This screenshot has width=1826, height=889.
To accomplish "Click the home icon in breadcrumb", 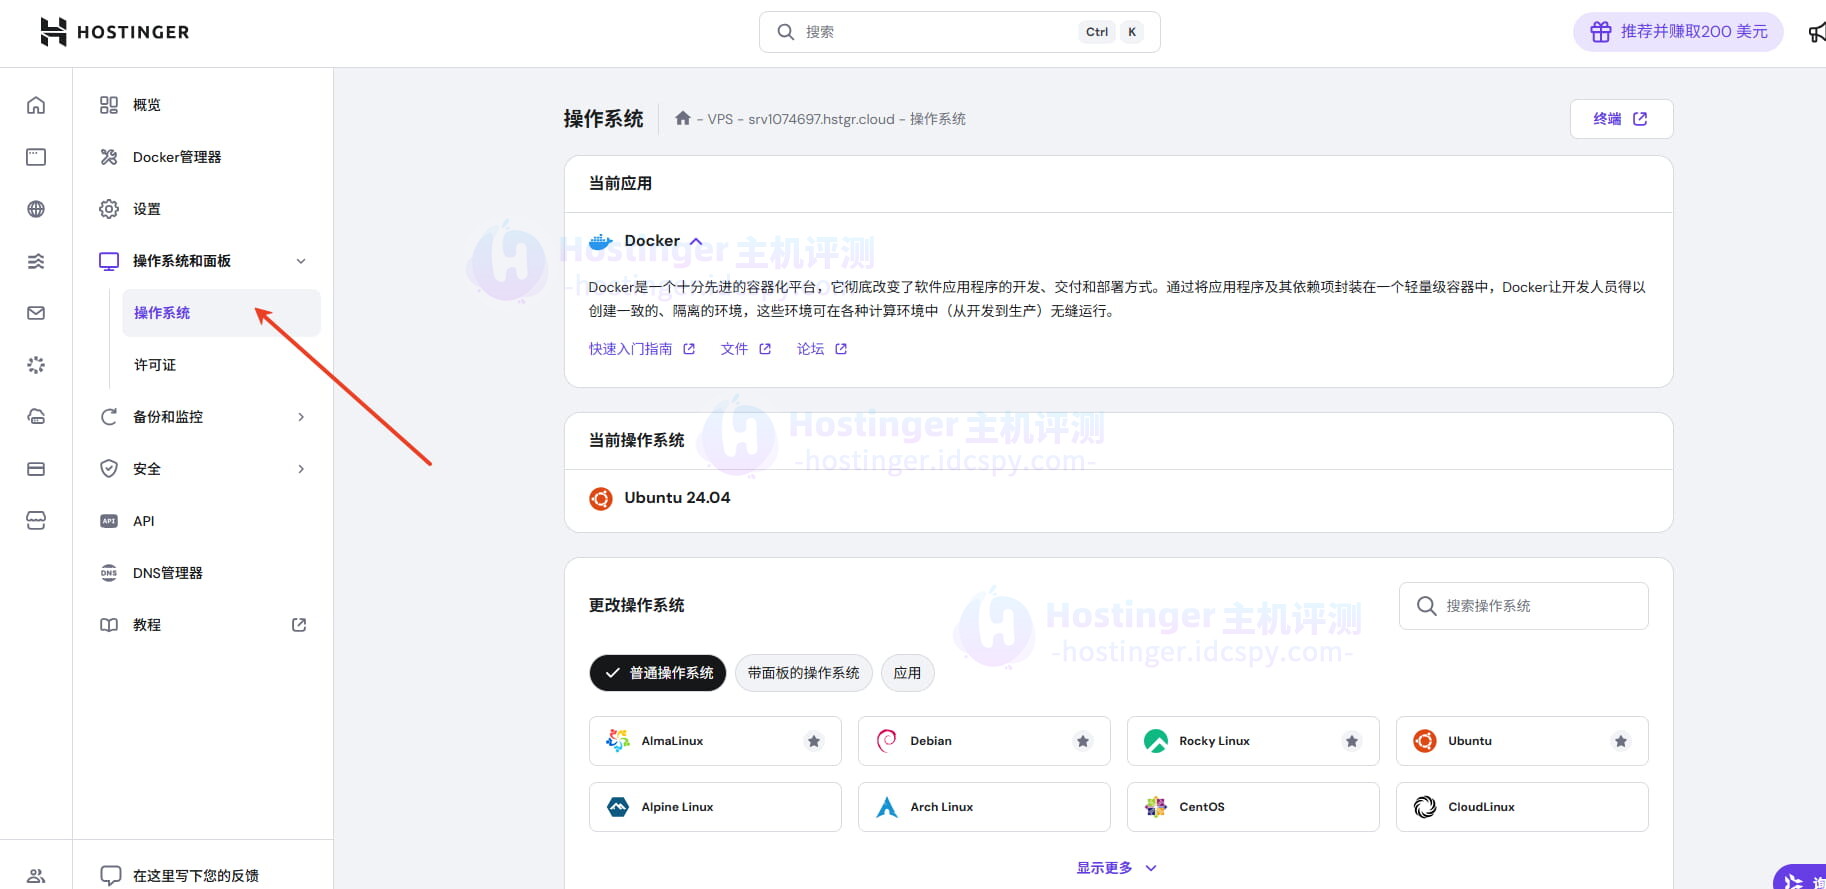I will 683,119.
